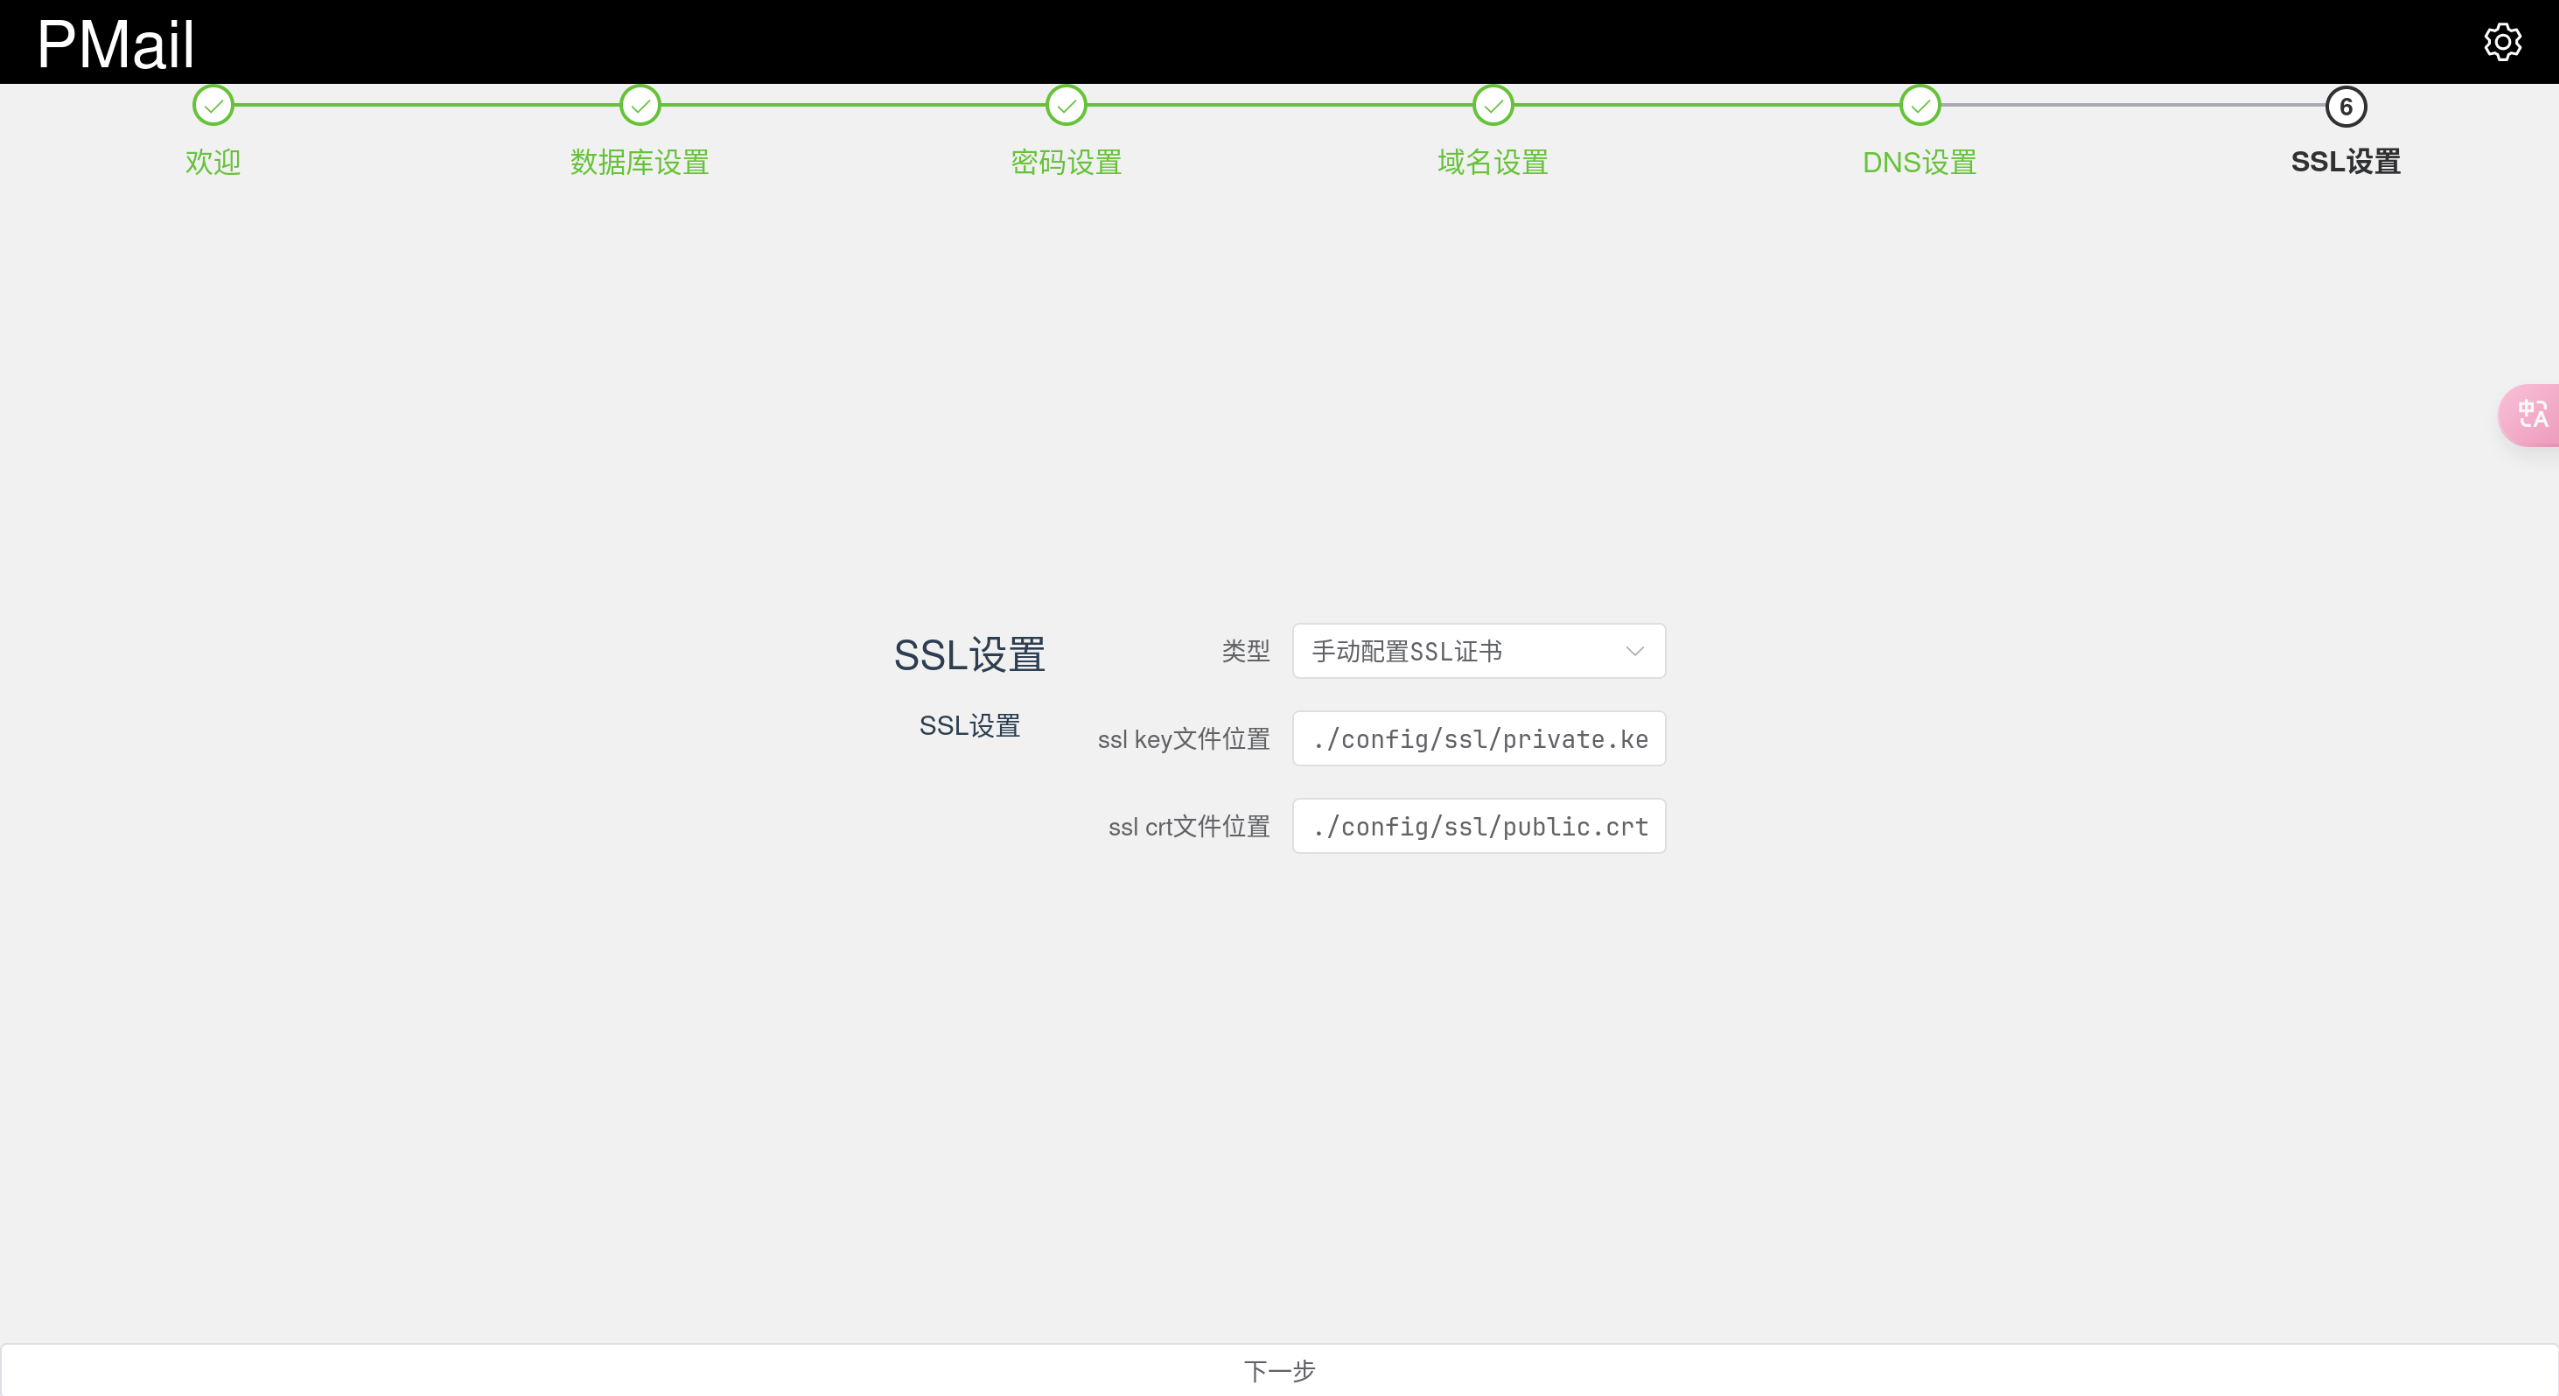
Task: Click the 密码设置 step checkmark circle
Action: 1066,105
